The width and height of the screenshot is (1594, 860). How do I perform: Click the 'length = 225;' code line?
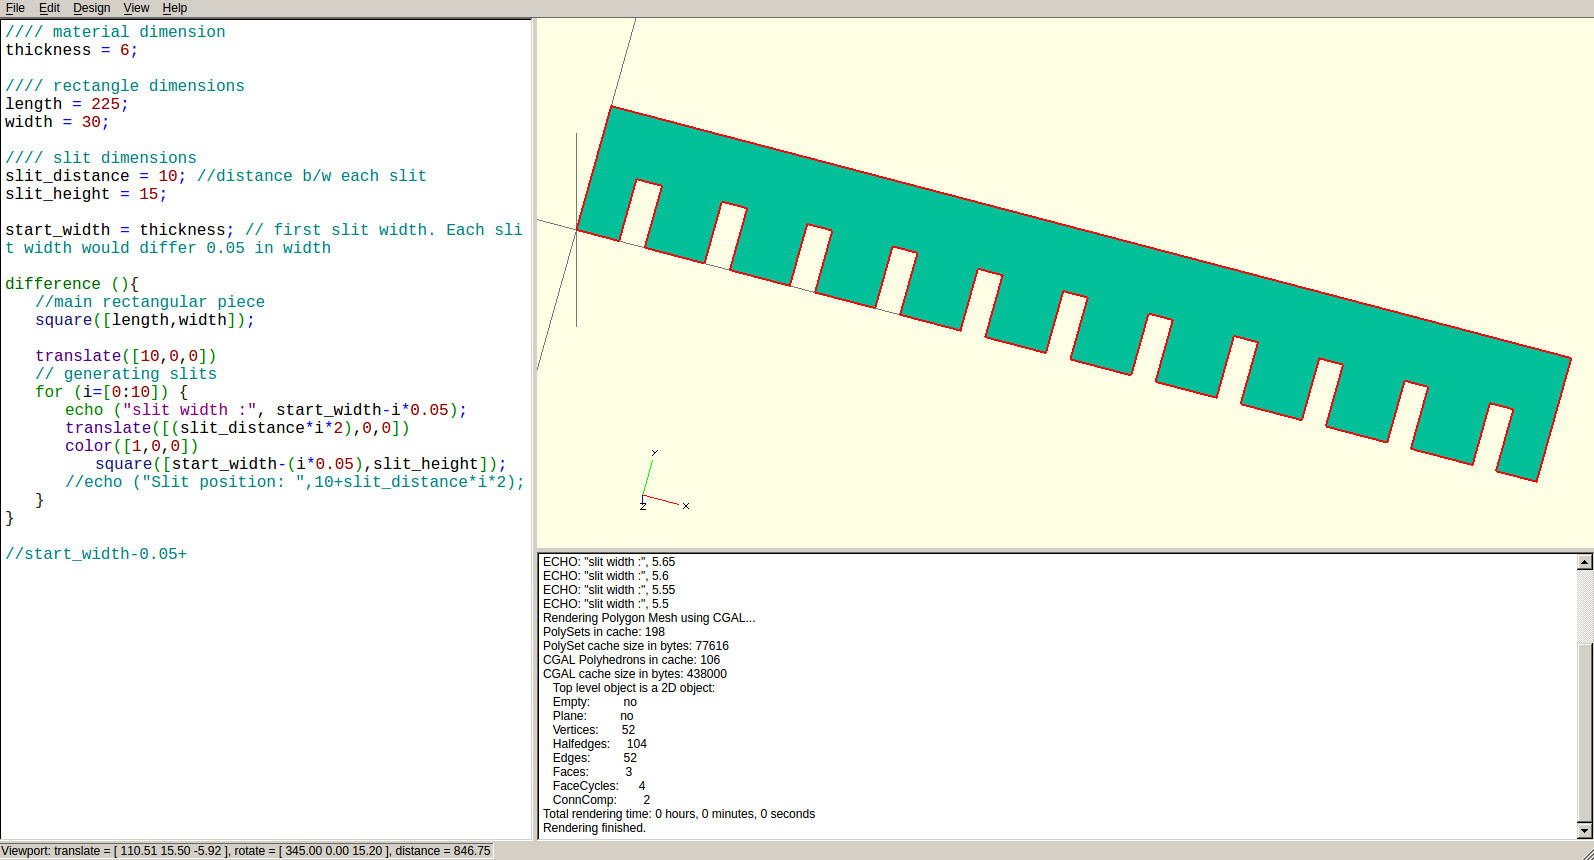[x=67, y=104]
